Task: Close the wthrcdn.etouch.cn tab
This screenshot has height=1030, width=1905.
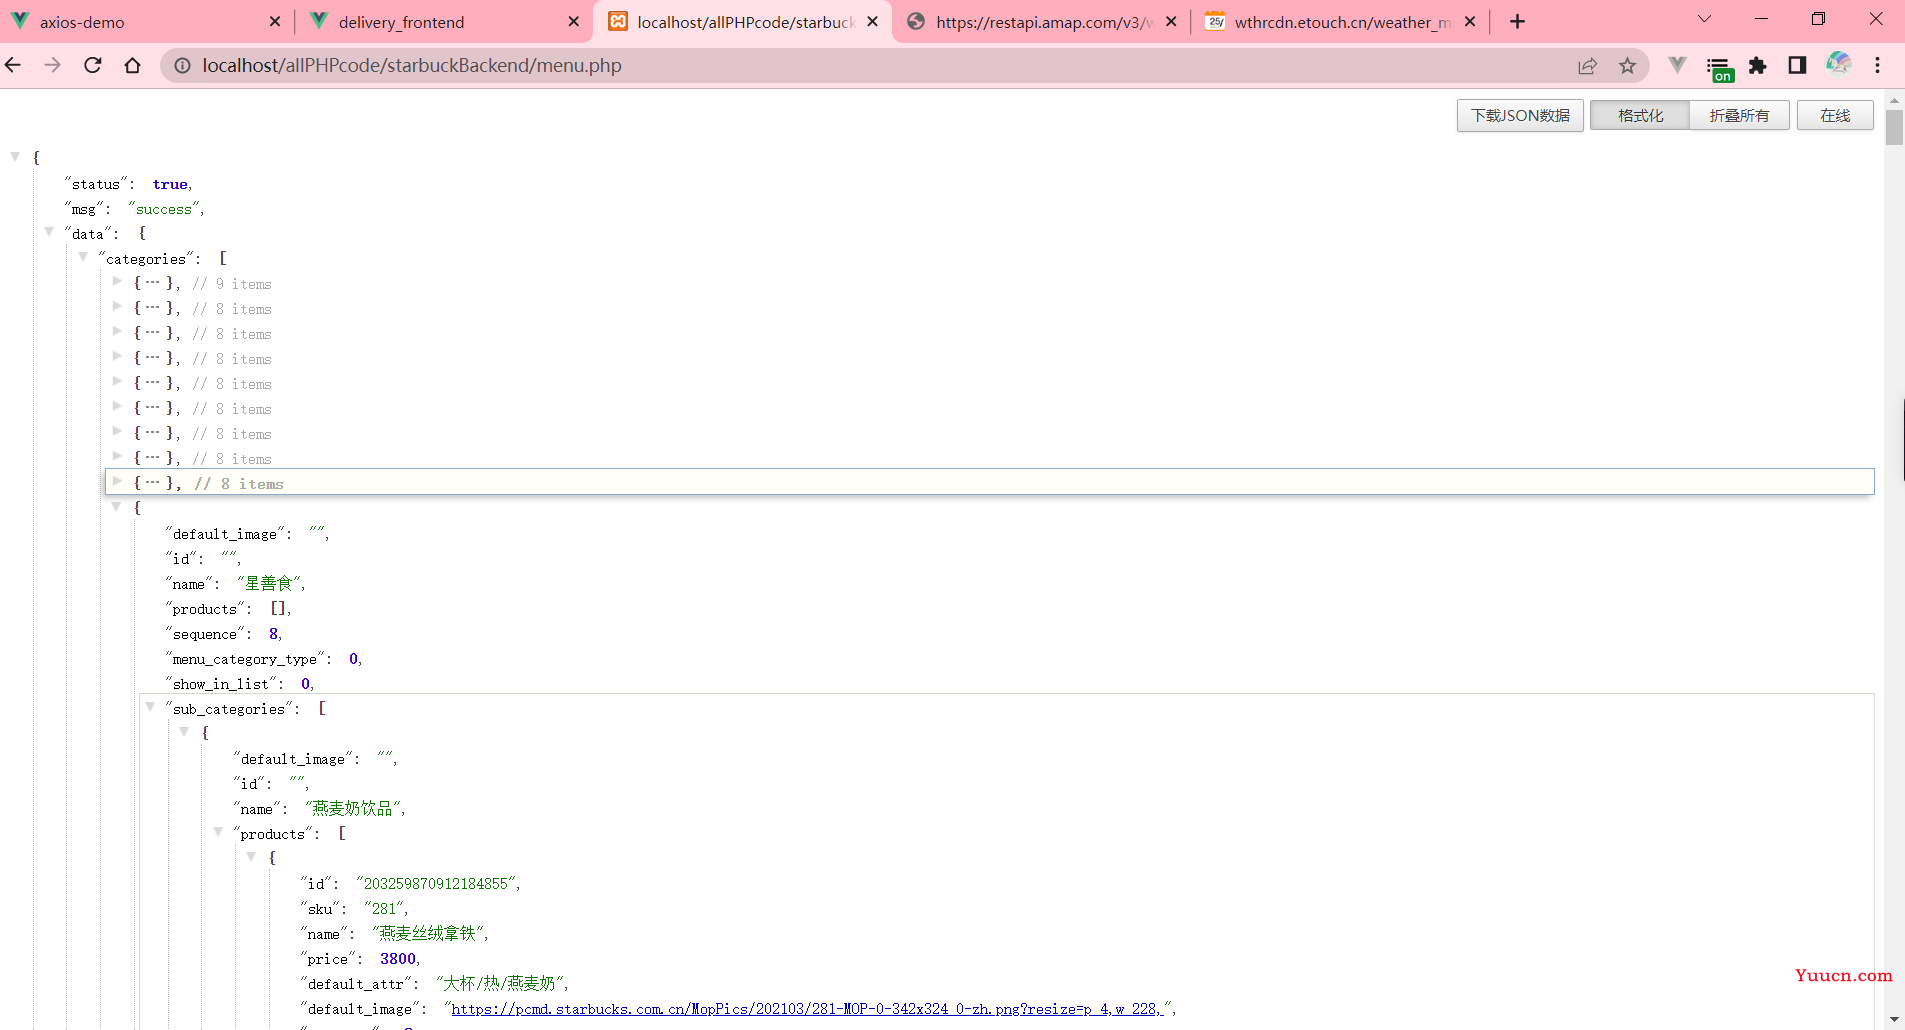Action: click(x=1469, y=21)
